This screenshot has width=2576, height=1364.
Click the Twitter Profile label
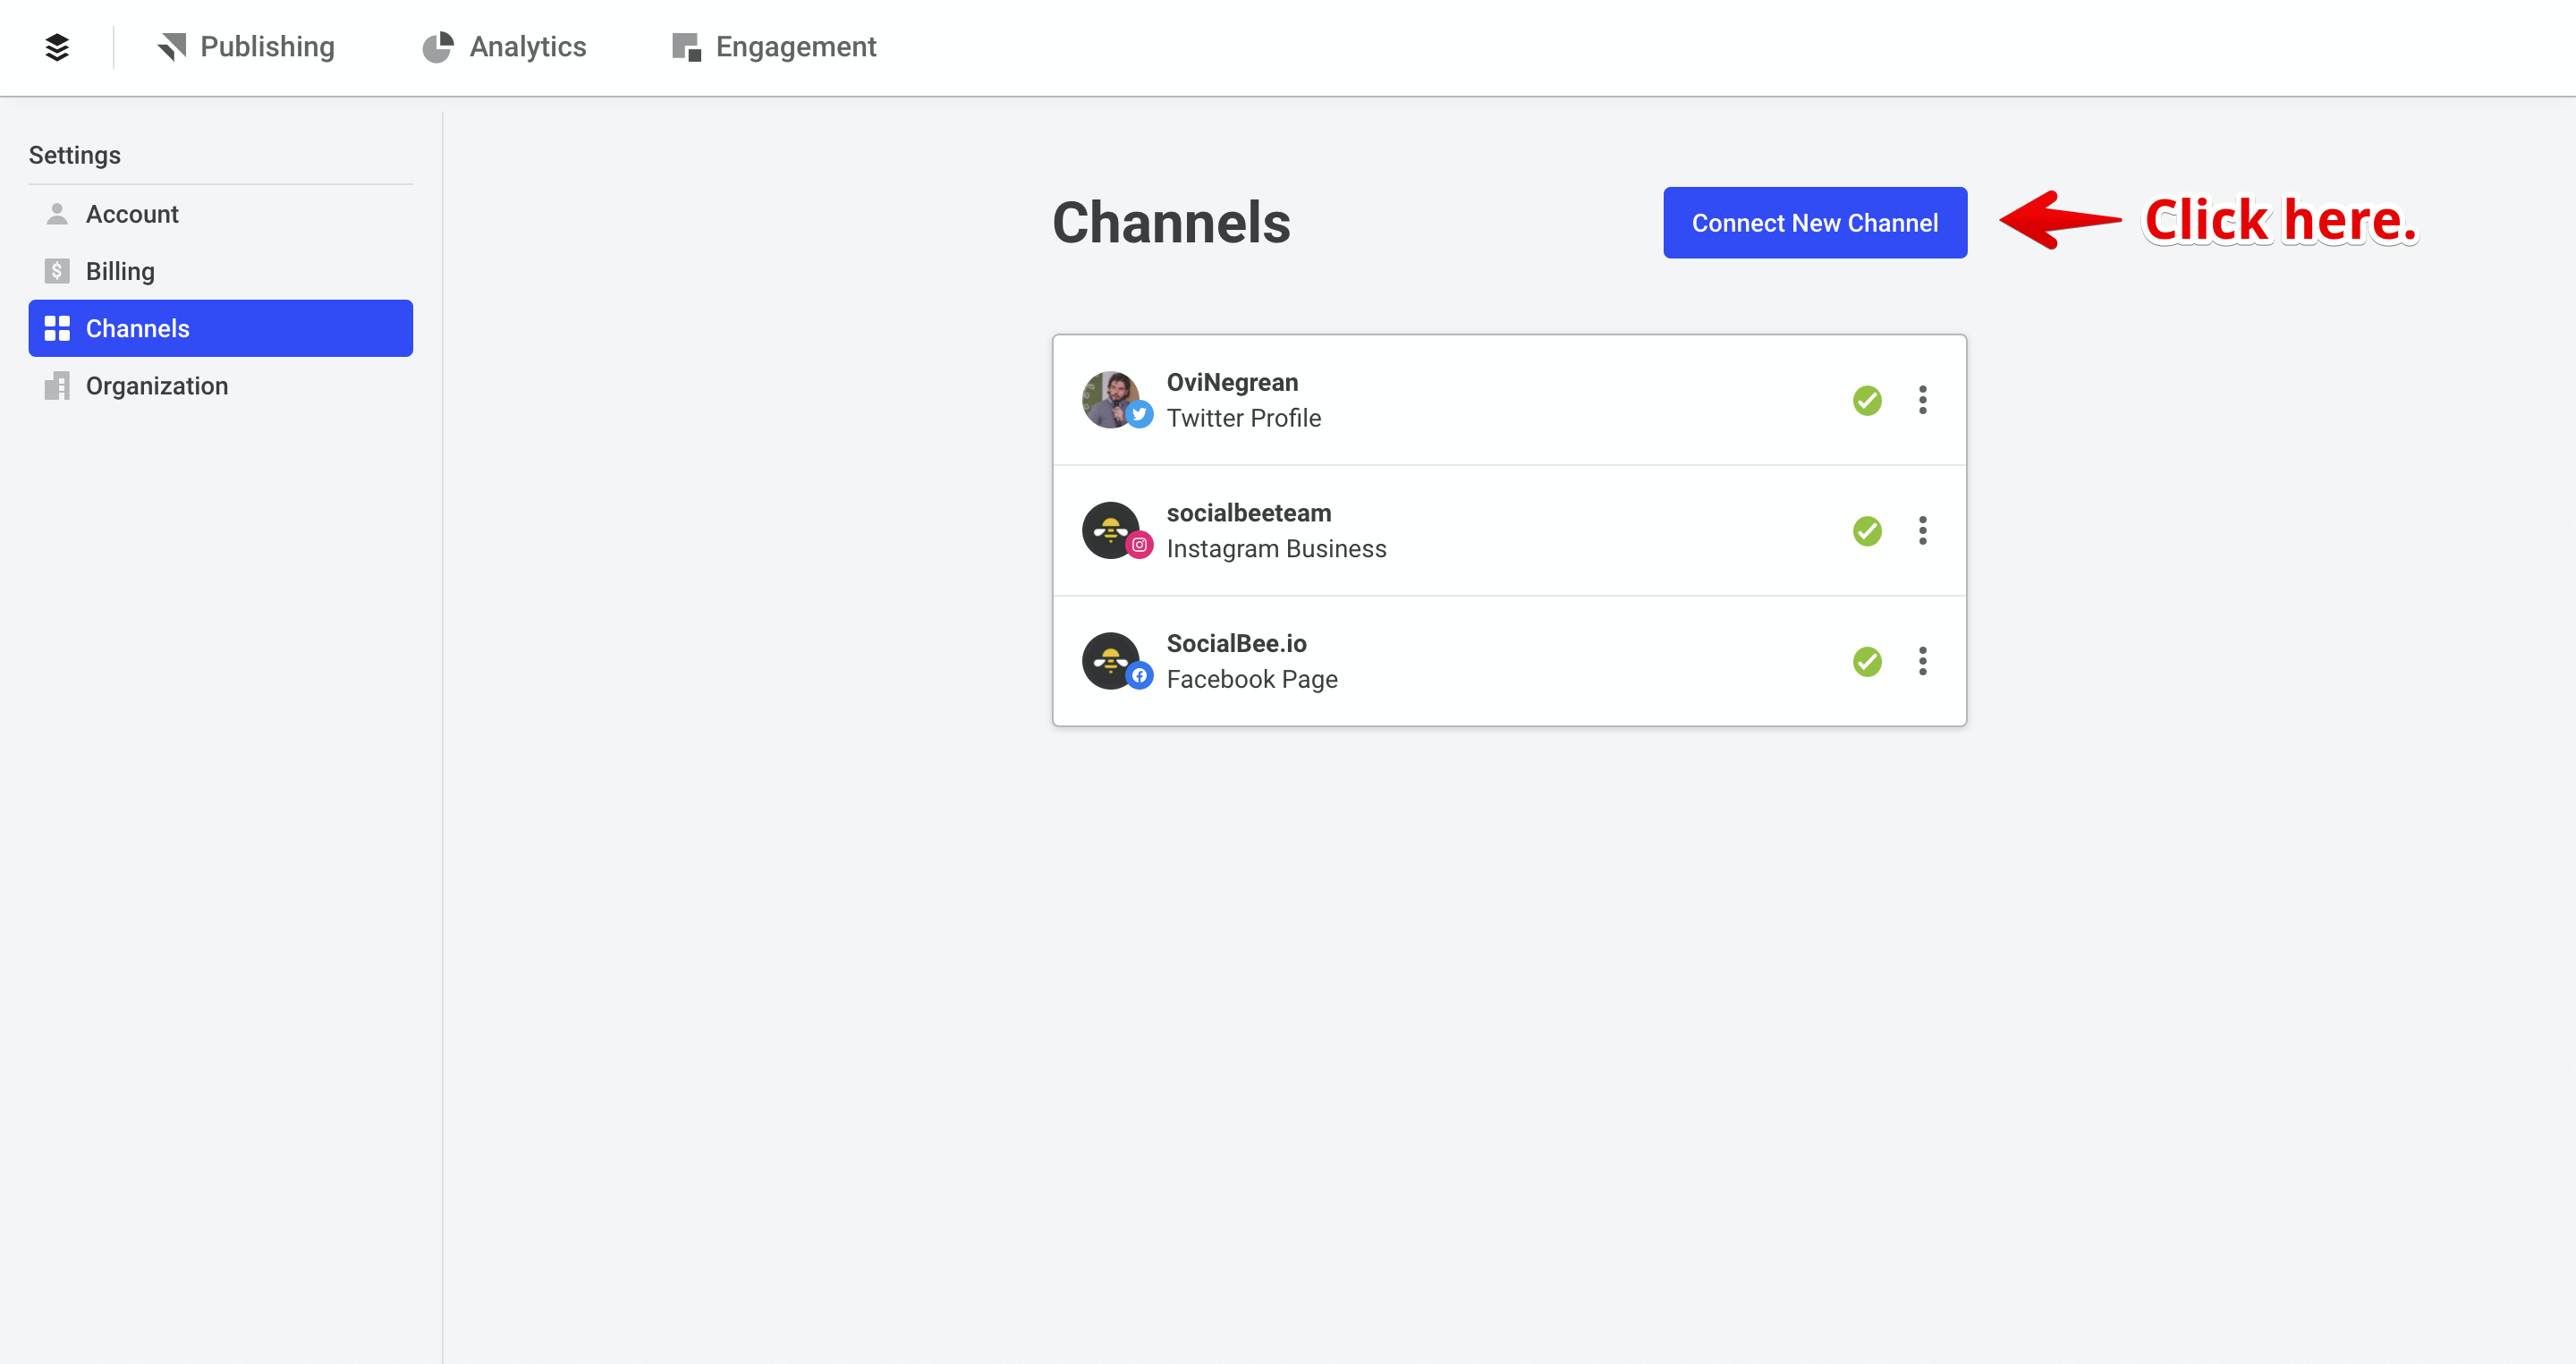point(1243,418)
